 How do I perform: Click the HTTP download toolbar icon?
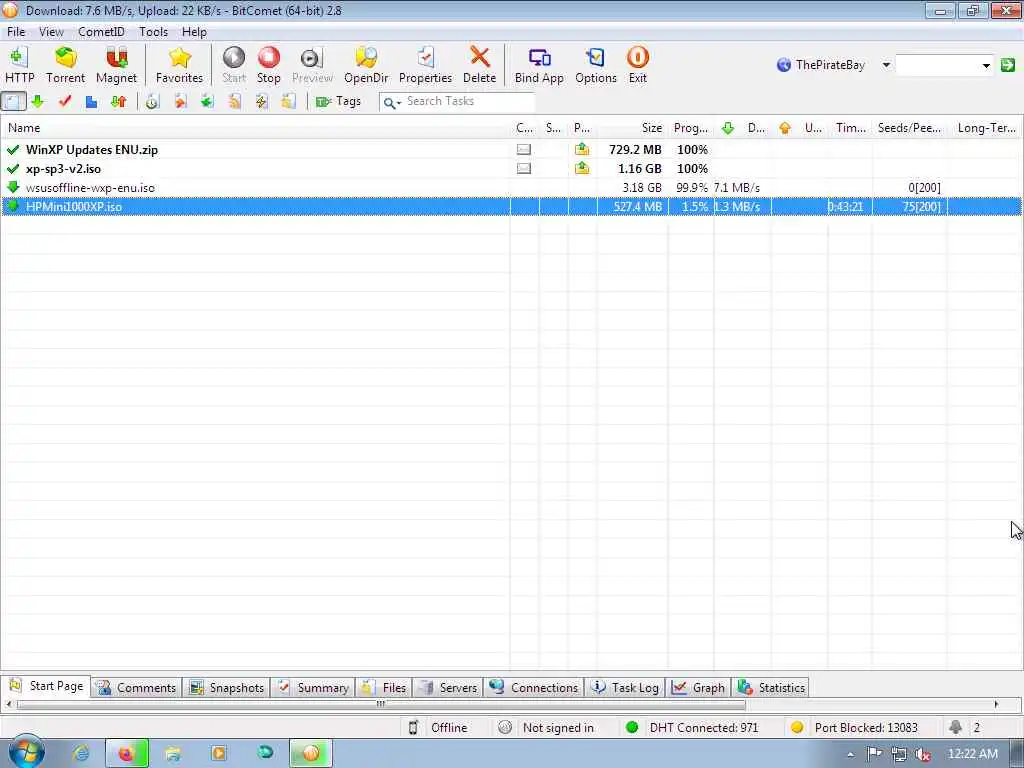(20, 65)
